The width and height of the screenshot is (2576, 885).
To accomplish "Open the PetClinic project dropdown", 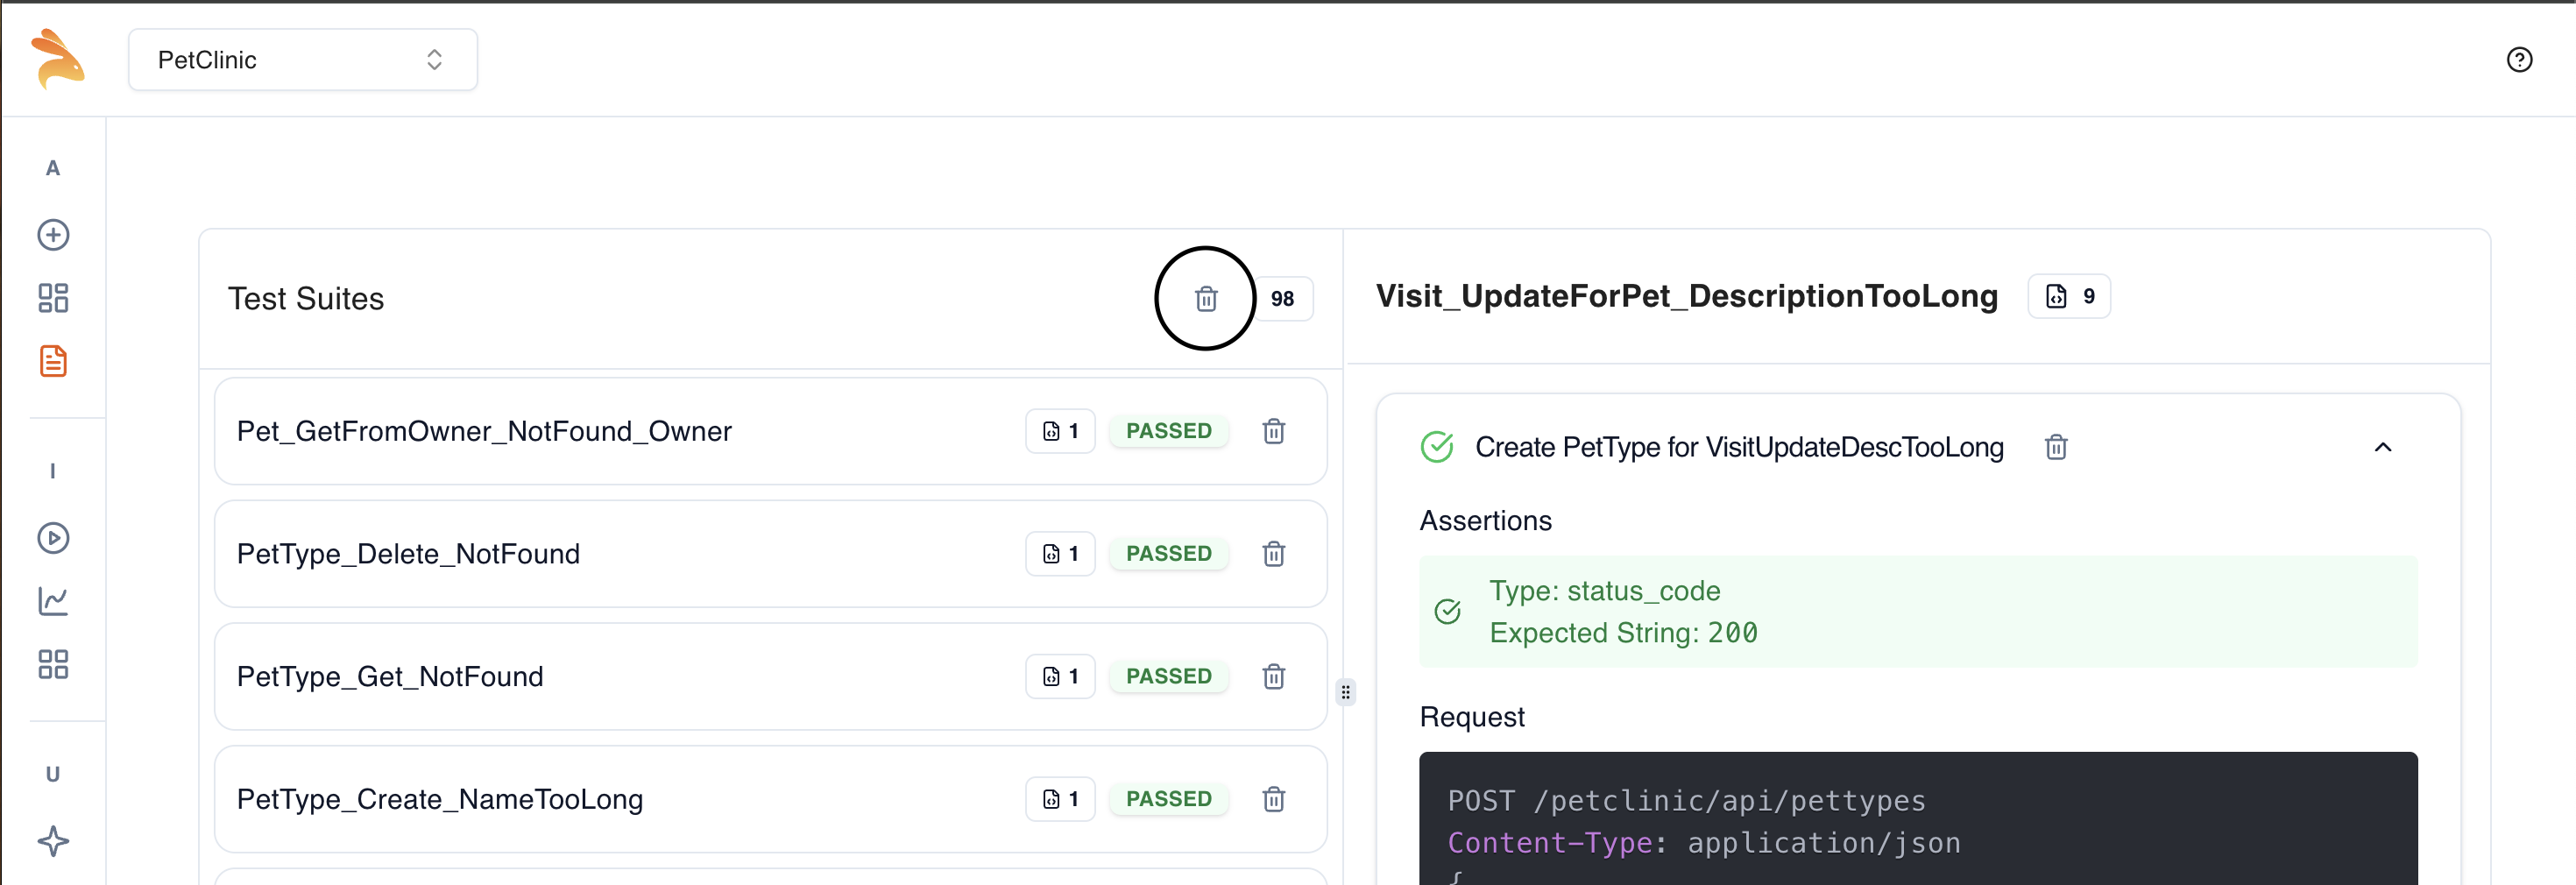I will 302,60.
